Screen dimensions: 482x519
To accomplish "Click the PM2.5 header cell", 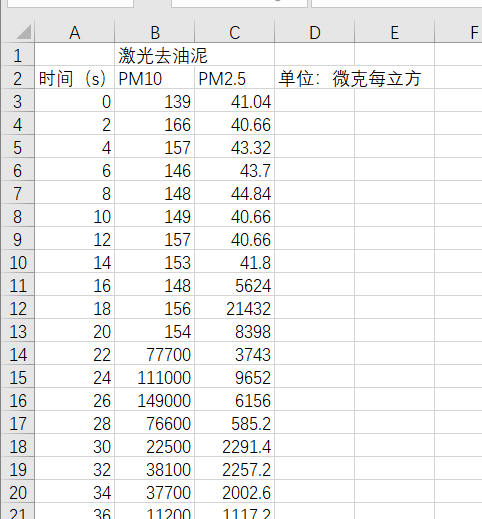I will pyautogui.click(x=235, y=78).
